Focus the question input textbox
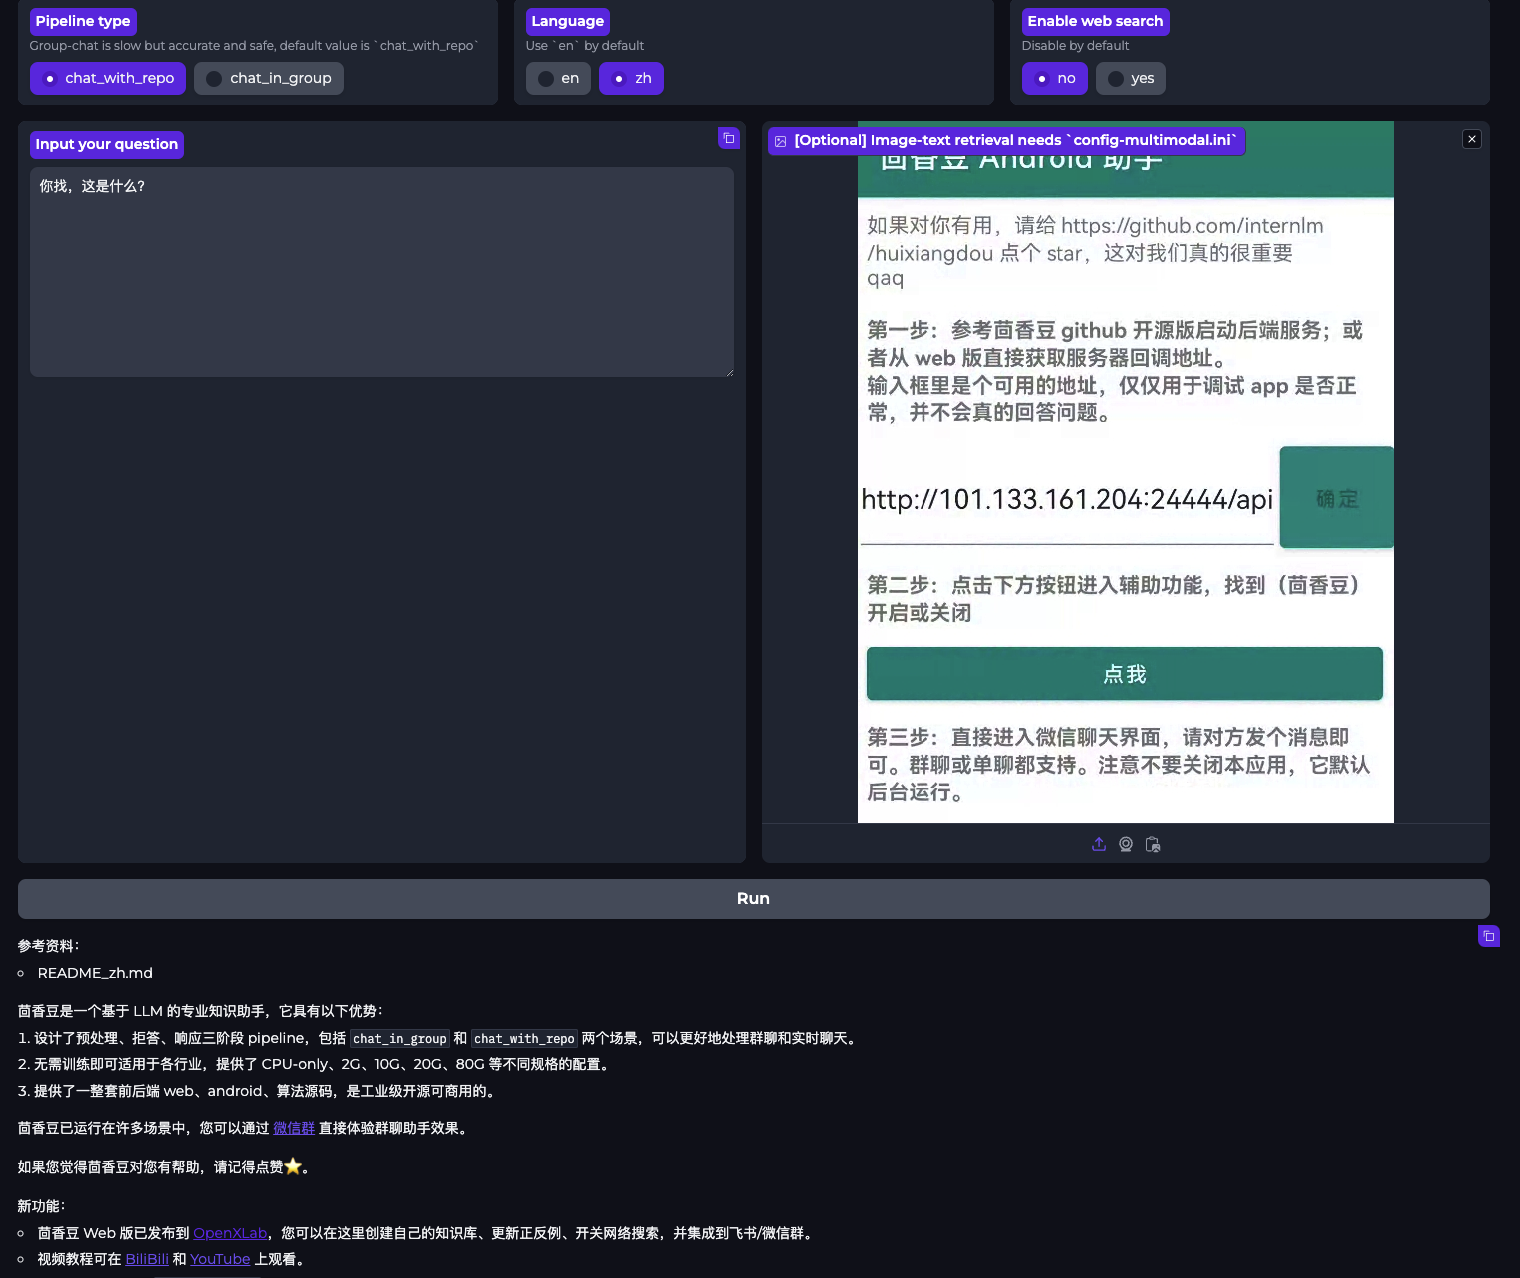Screen dimensions: 1520x1278 click(382, 272)
